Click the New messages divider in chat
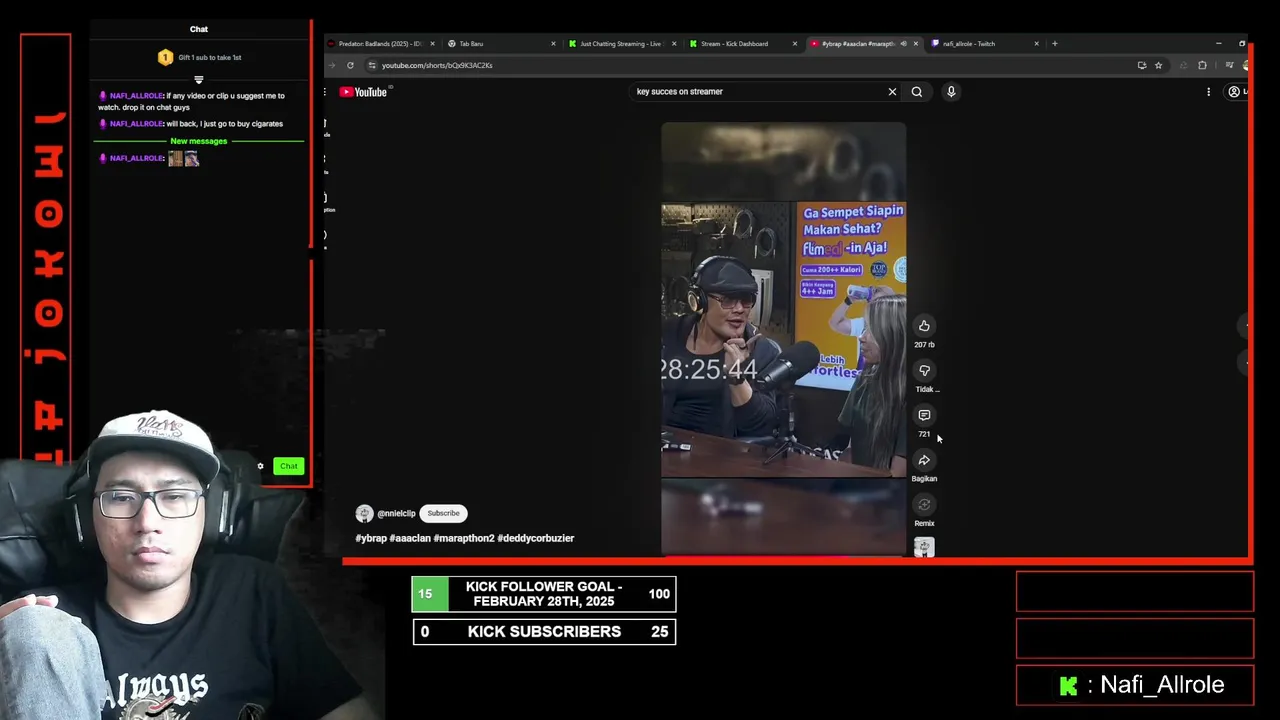The image size is (1280, 720). (x=199, y=141)
